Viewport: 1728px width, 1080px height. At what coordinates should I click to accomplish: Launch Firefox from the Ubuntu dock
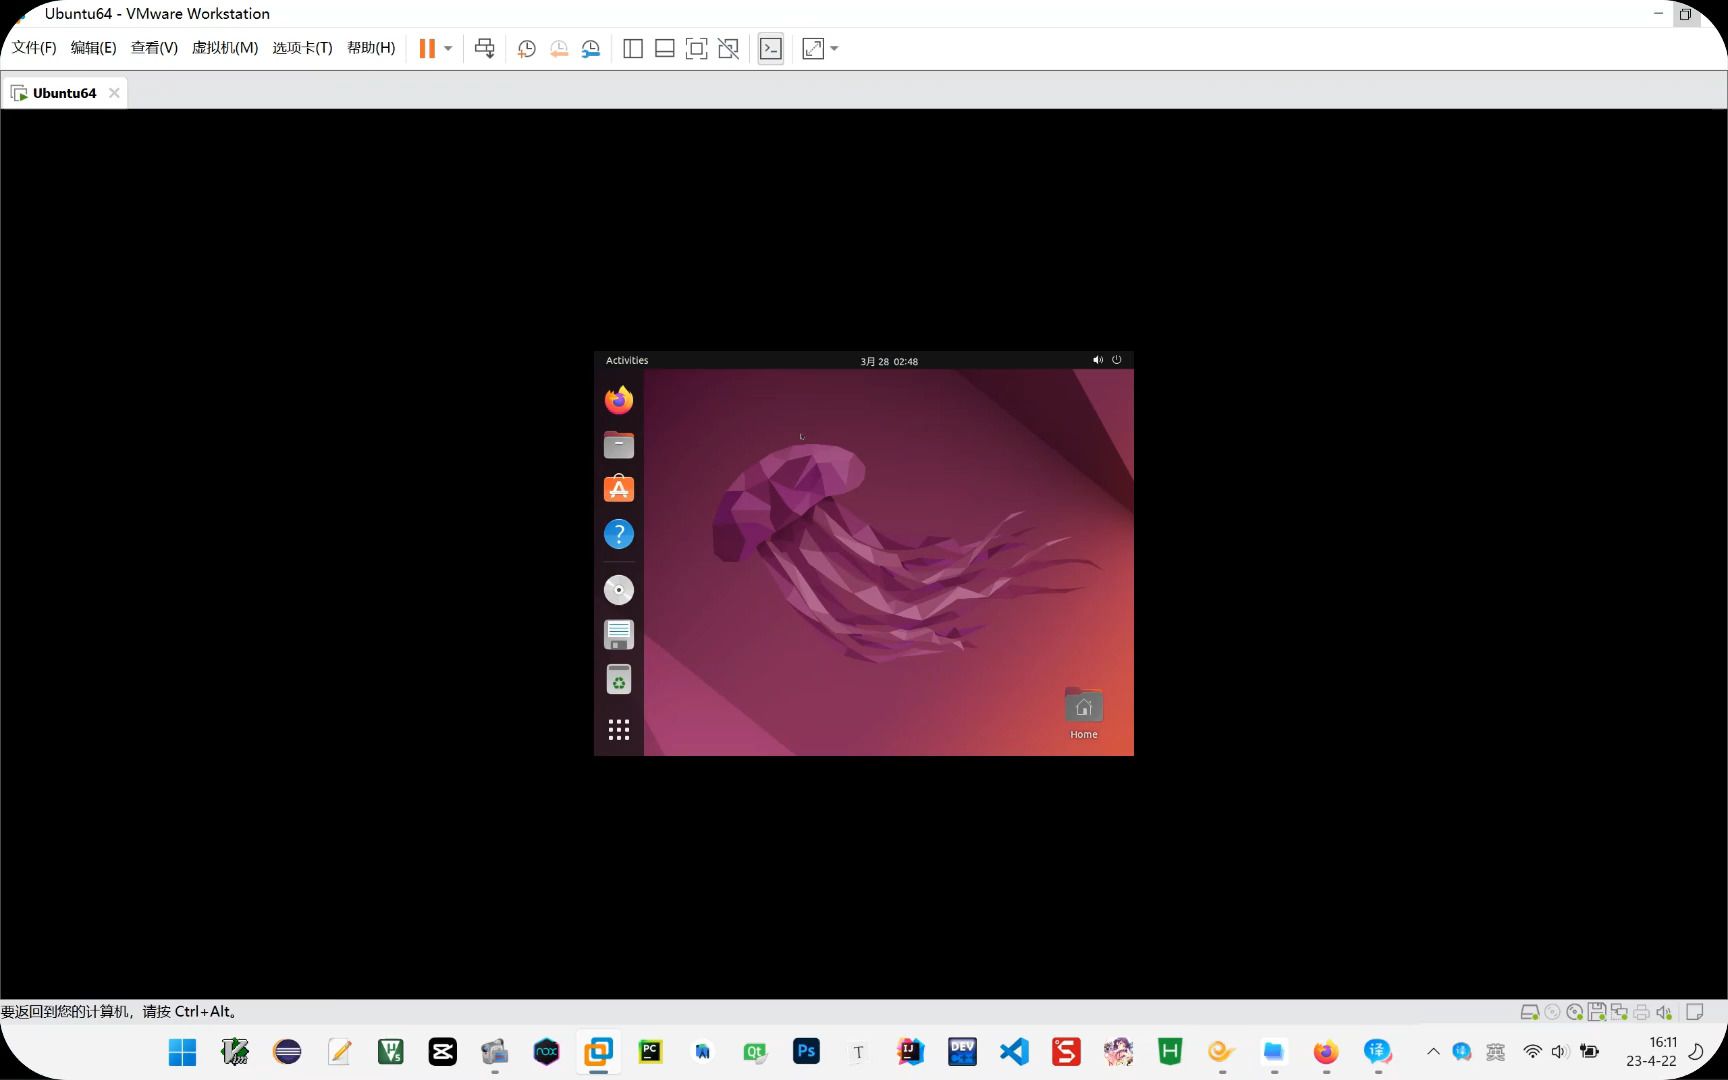coord(619,400)
